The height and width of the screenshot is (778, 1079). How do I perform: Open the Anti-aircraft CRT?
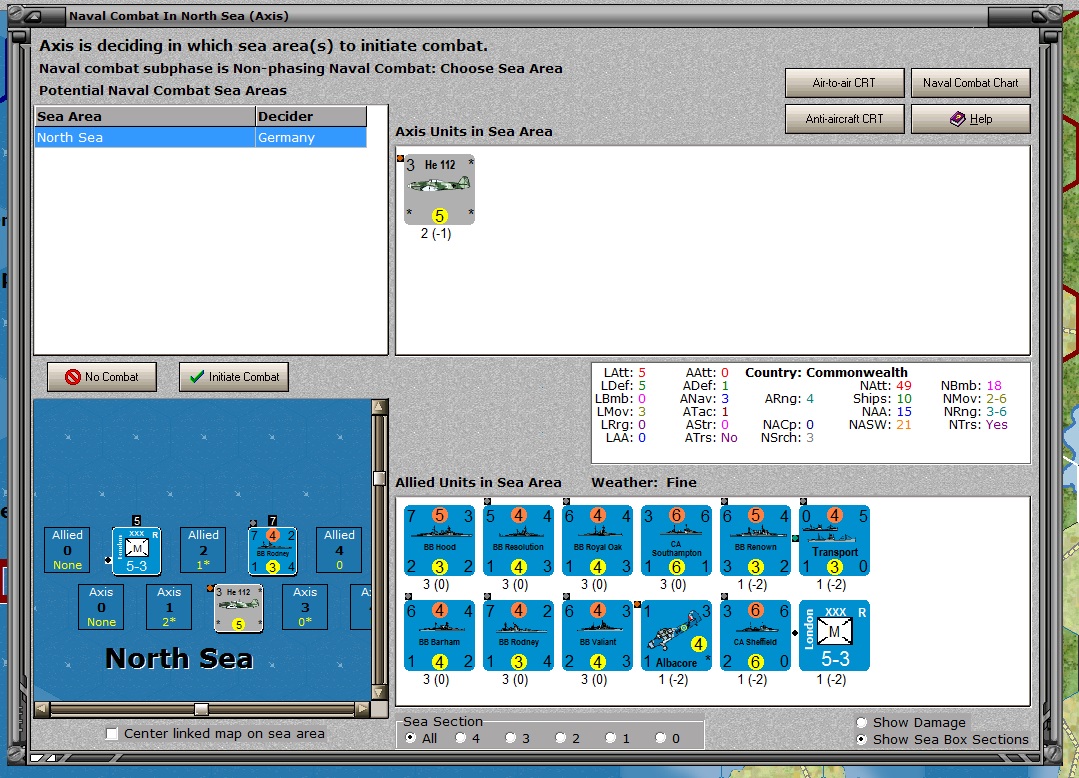pyautogui.click(x=844, y=118)
